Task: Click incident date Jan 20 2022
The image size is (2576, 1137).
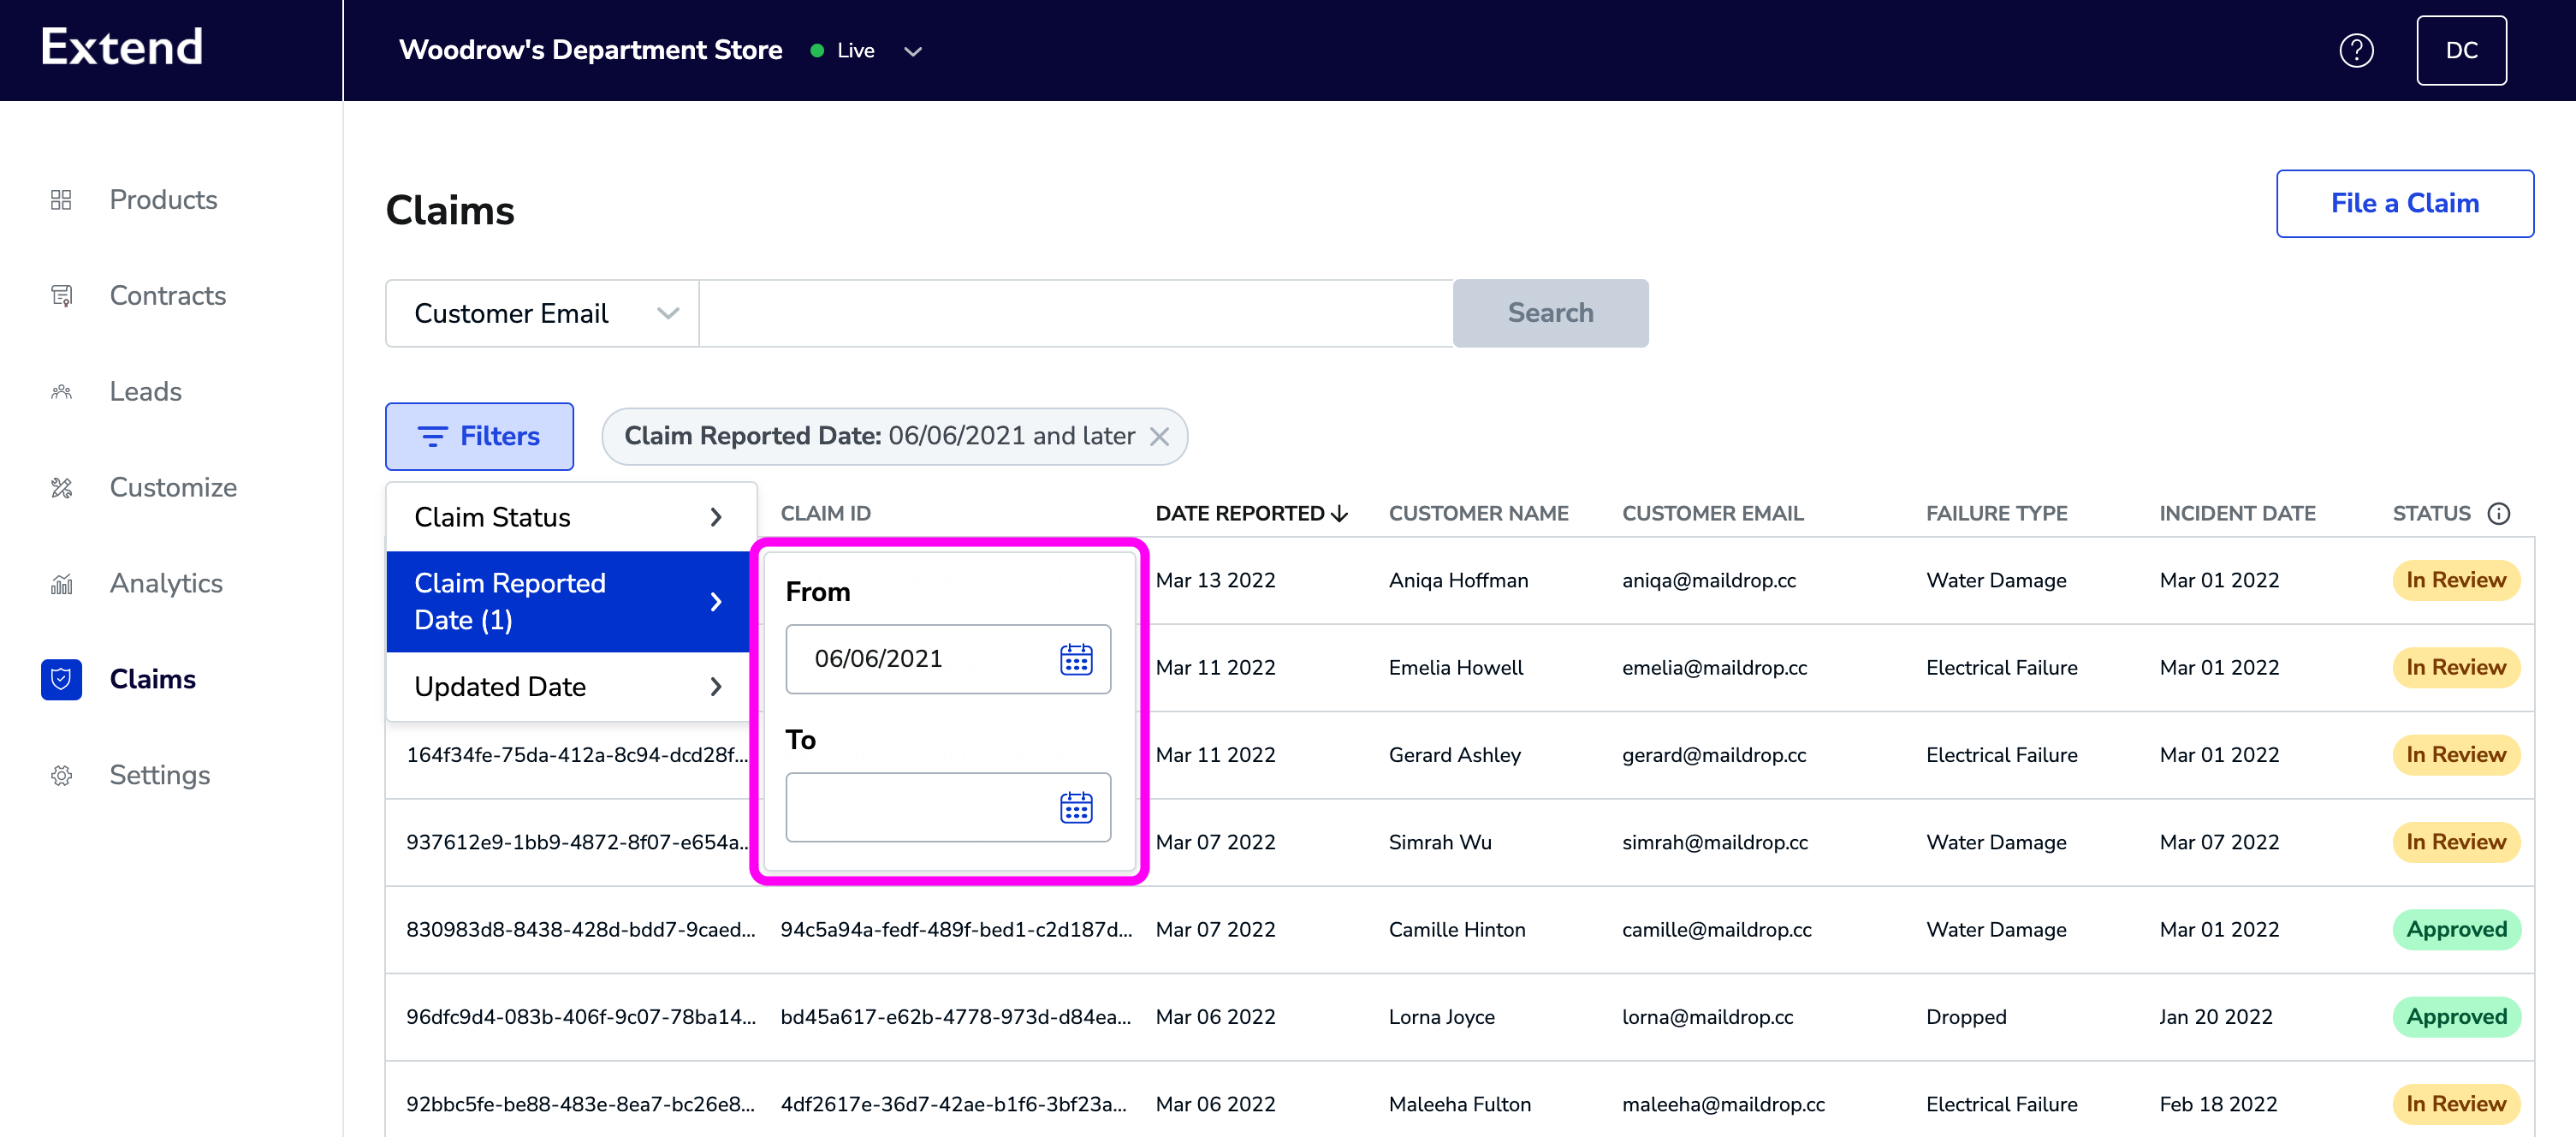Action: point(2215,1017)
